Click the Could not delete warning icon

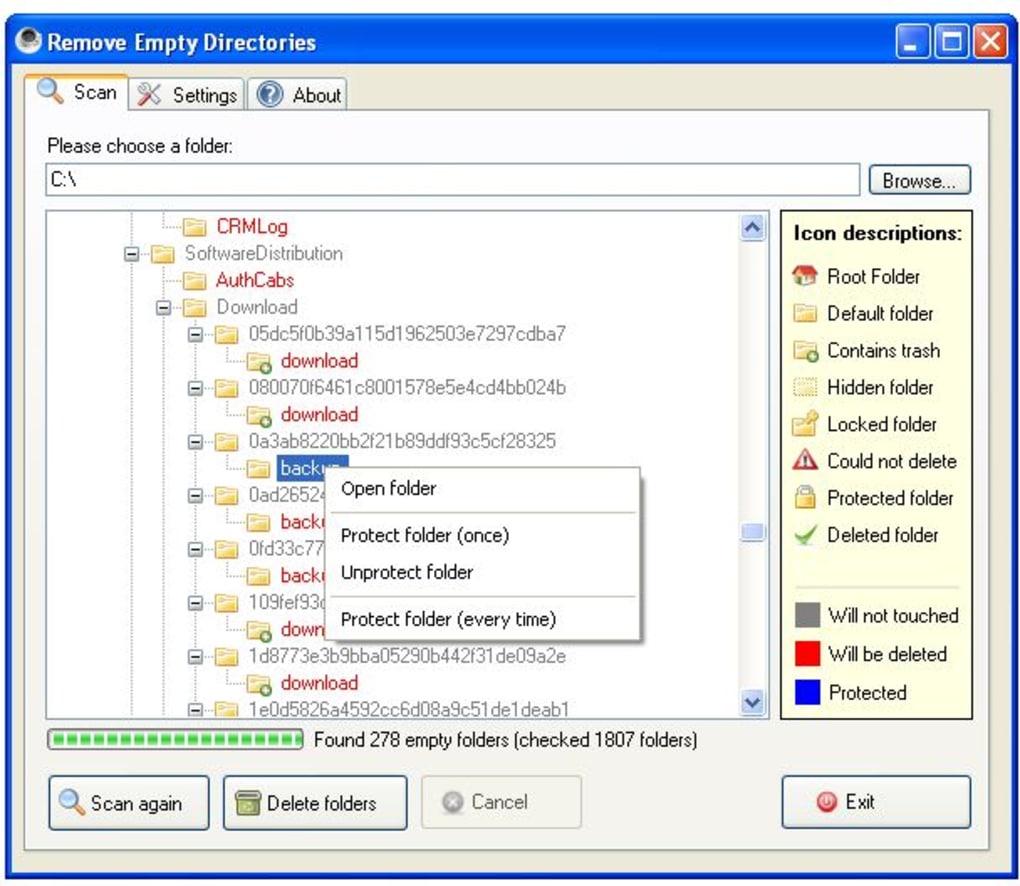tap(805, 461)
